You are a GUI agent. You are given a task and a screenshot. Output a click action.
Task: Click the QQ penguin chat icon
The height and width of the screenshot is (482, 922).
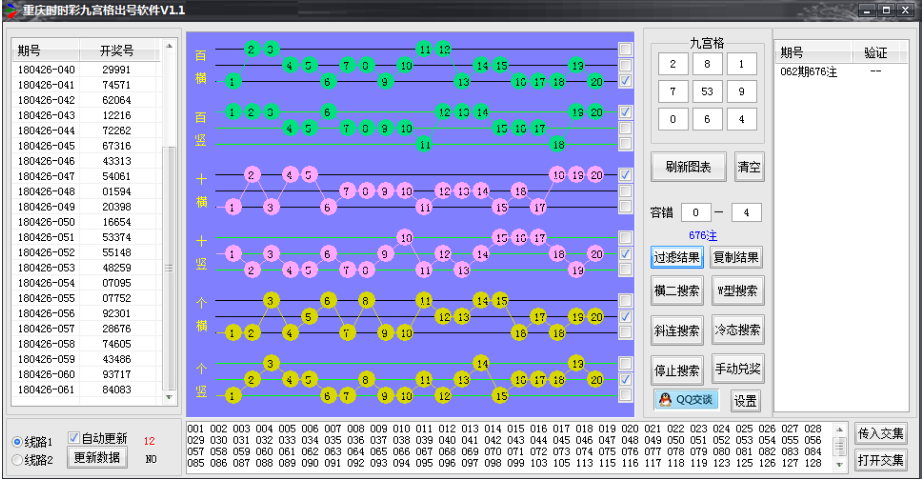click(665, 400)
